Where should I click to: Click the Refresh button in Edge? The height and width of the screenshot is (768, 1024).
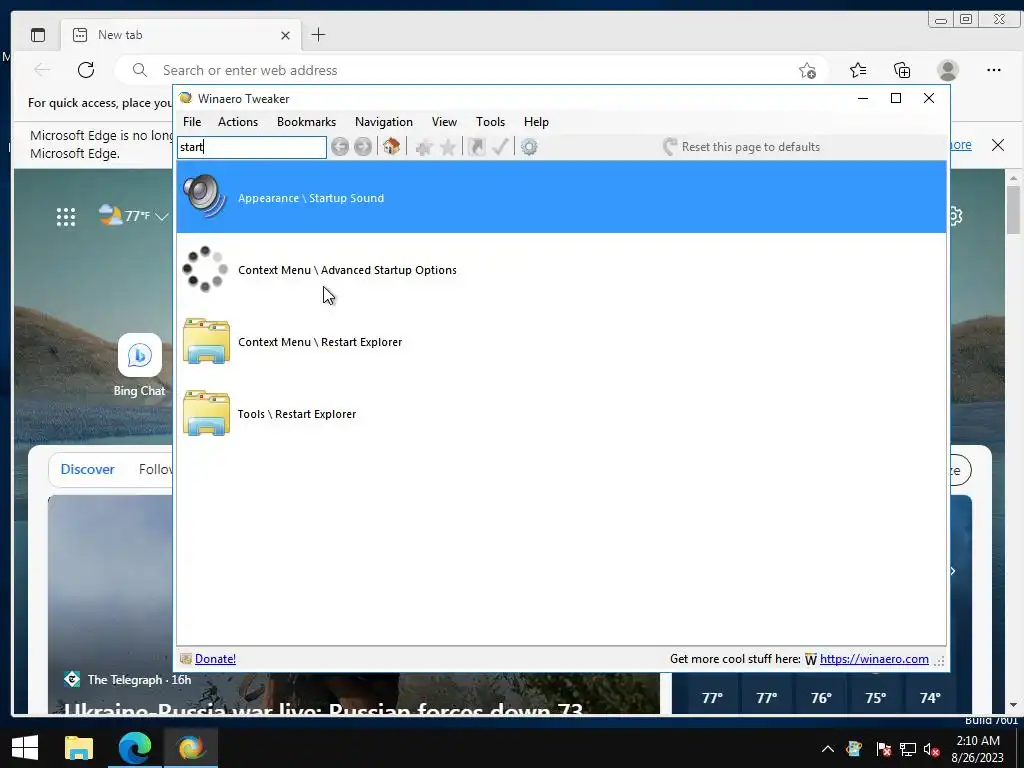pyautogui.click(x=86, y=70)
